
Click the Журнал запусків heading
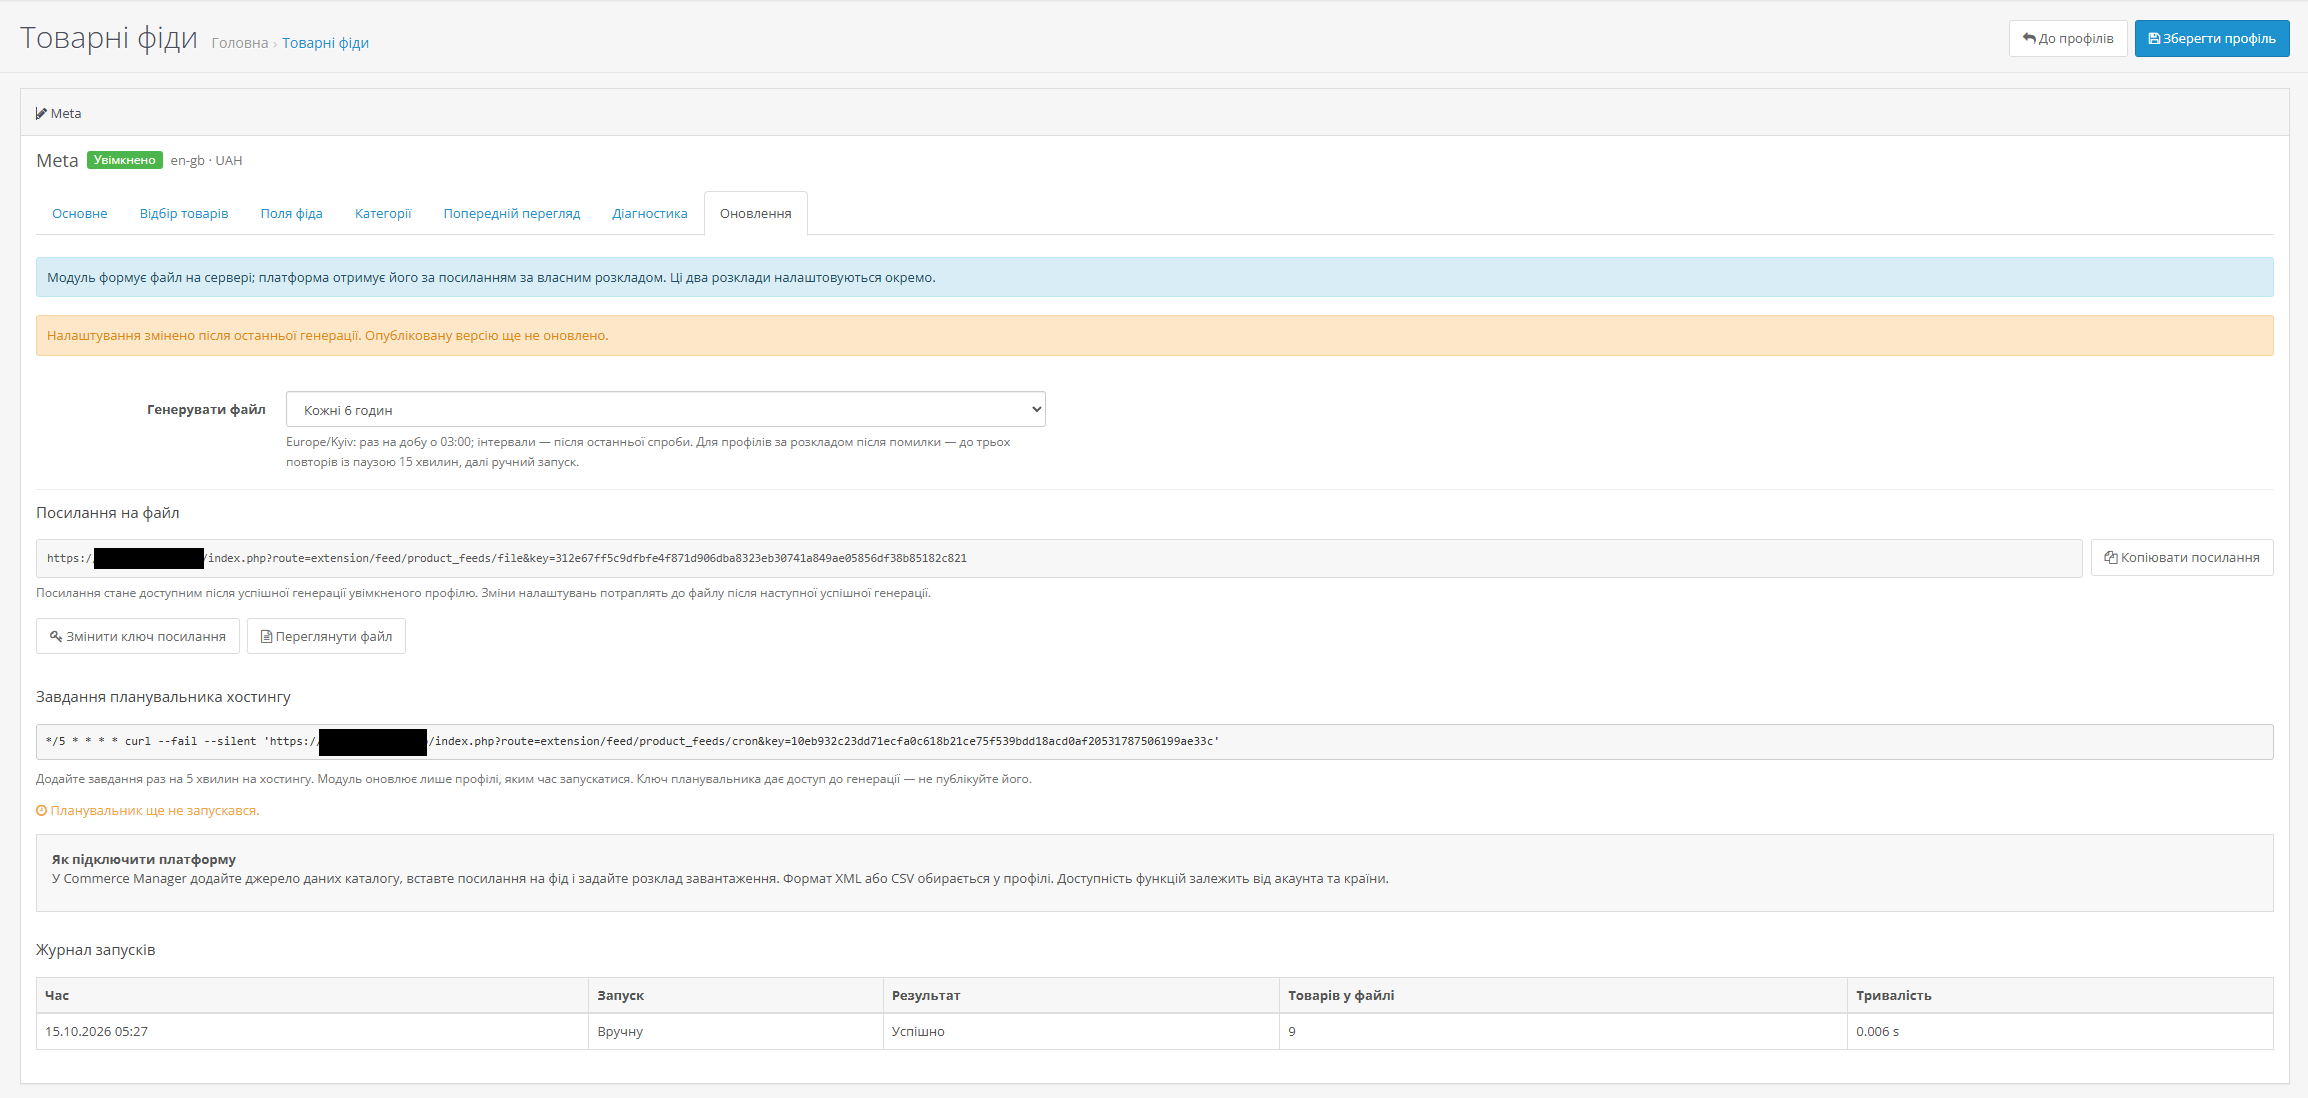tap(96, 949)
